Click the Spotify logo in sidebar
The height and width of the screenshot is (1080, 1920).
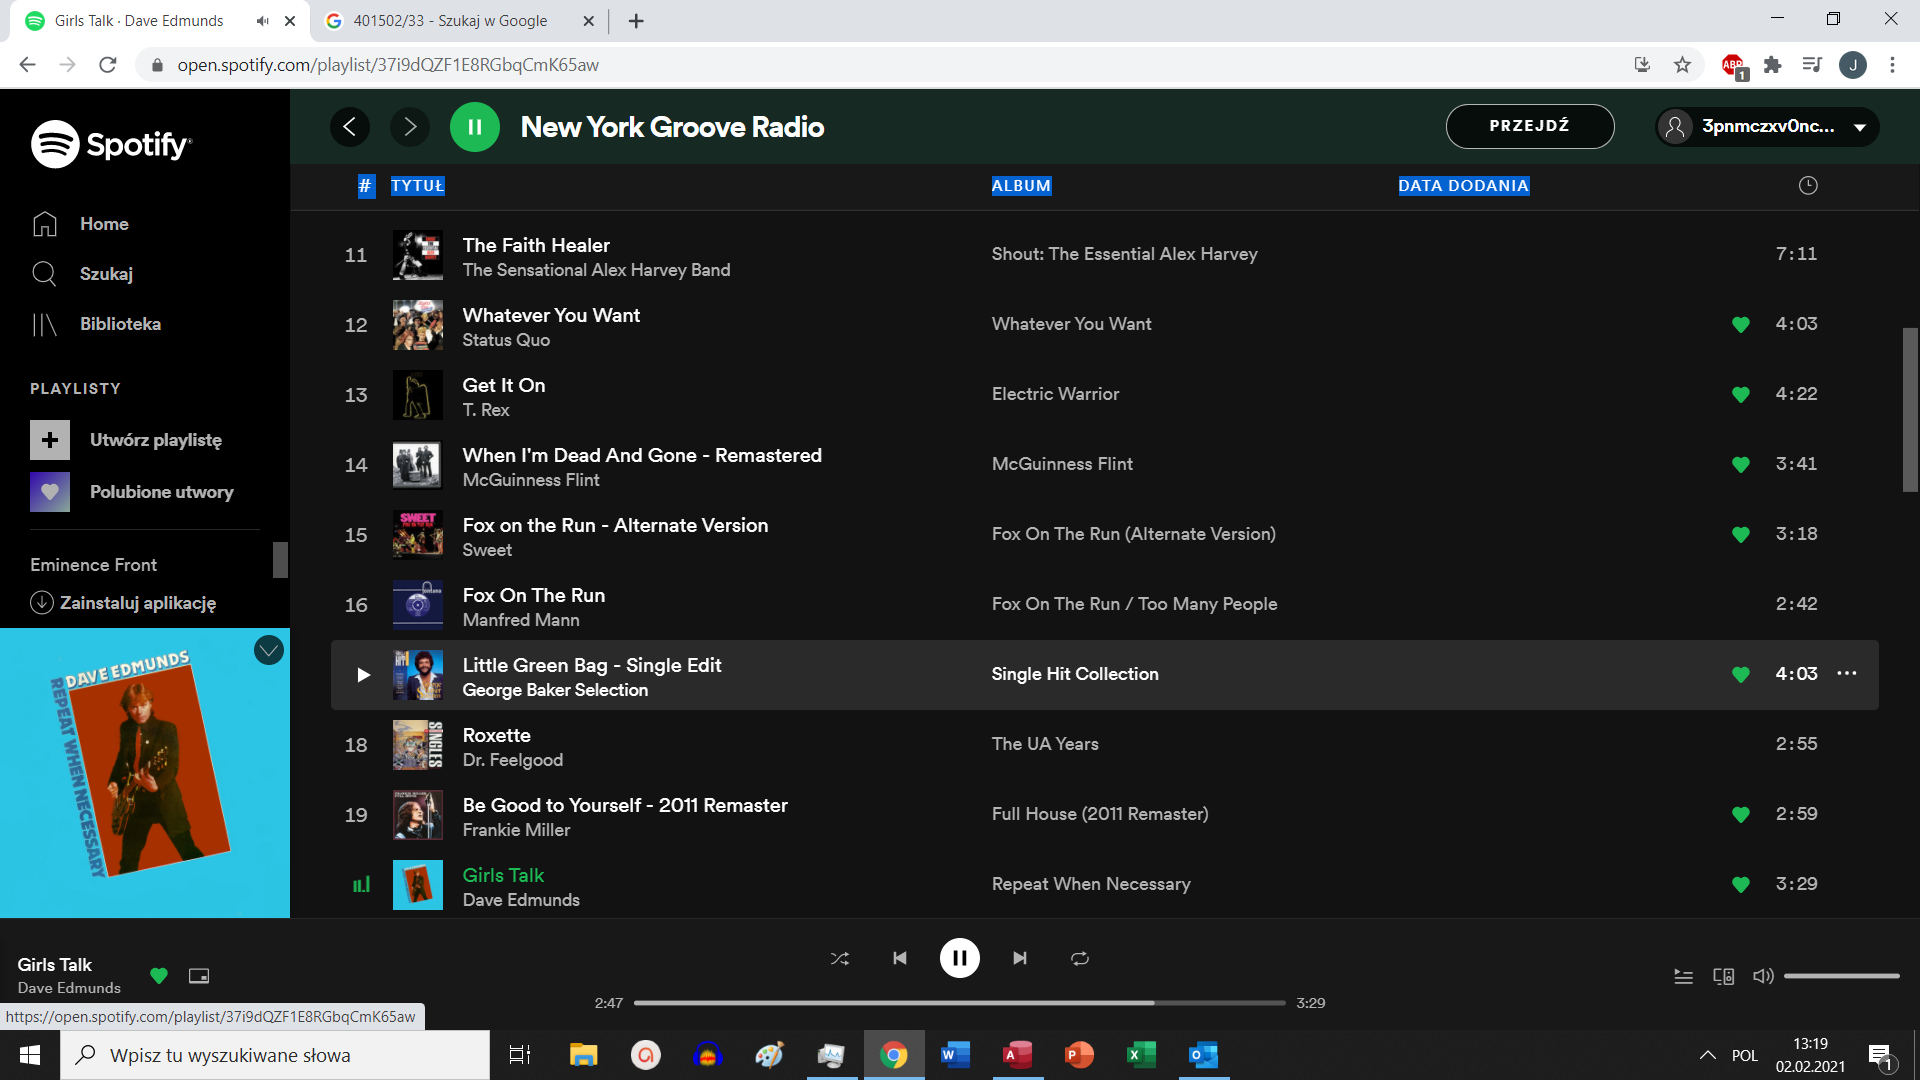tap(111, 145)
